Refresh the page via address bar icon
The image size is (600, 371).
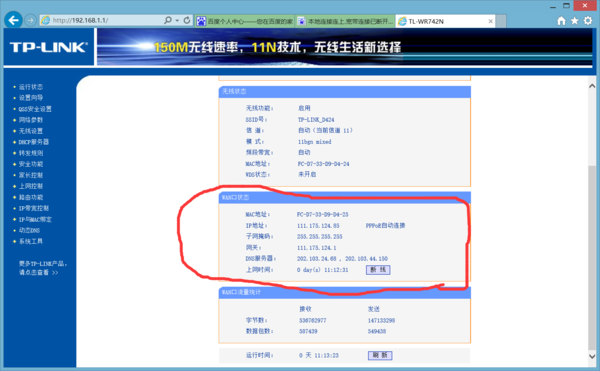[187, 20]
